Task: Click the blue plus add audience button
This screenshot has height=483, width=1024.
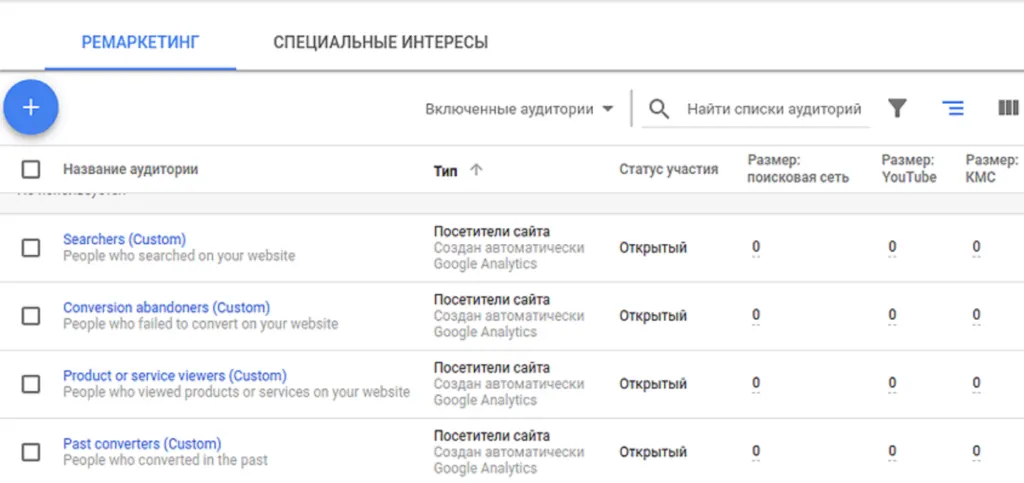Action: [x=31, y=108]
